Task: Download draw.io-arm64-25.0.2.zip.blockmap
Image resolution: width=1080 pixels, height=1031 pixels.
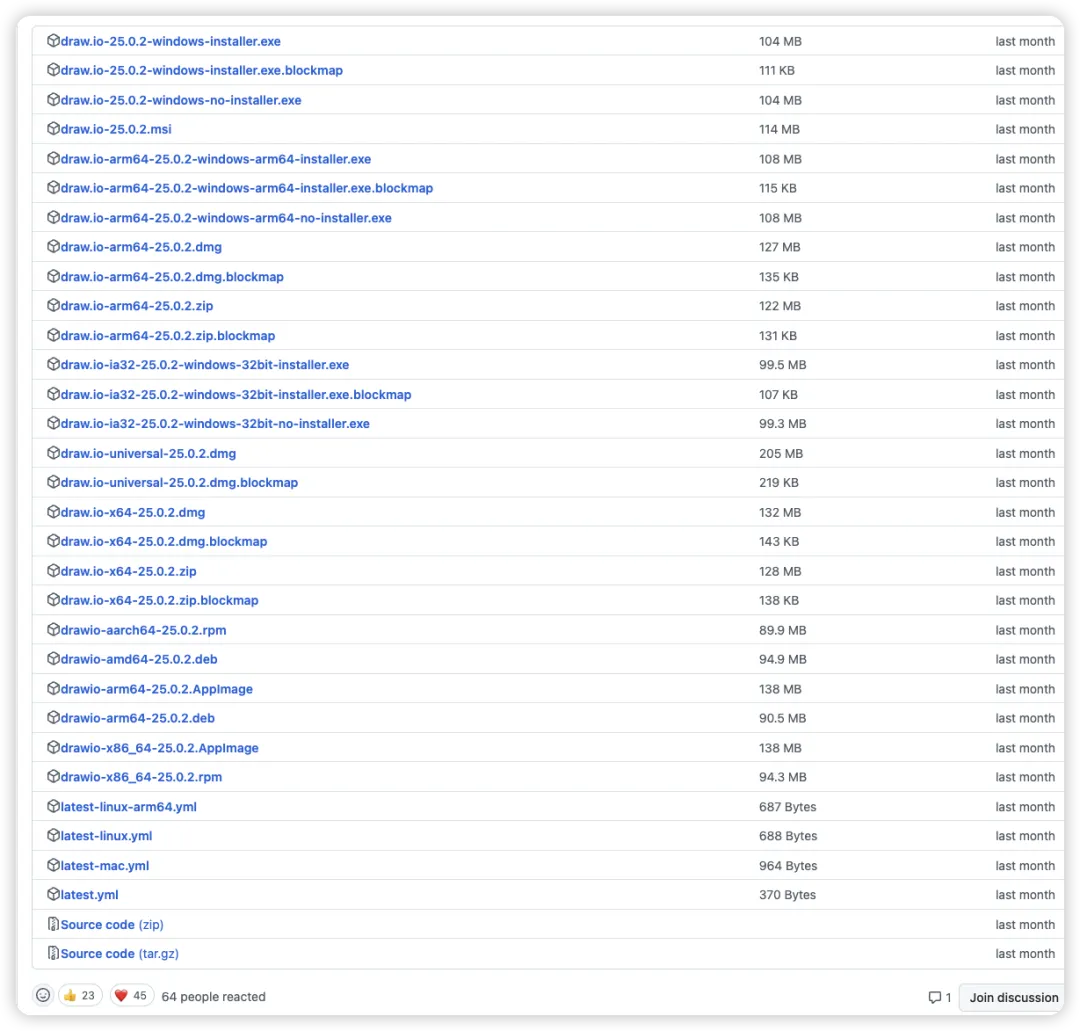Action: pos(168,335)
